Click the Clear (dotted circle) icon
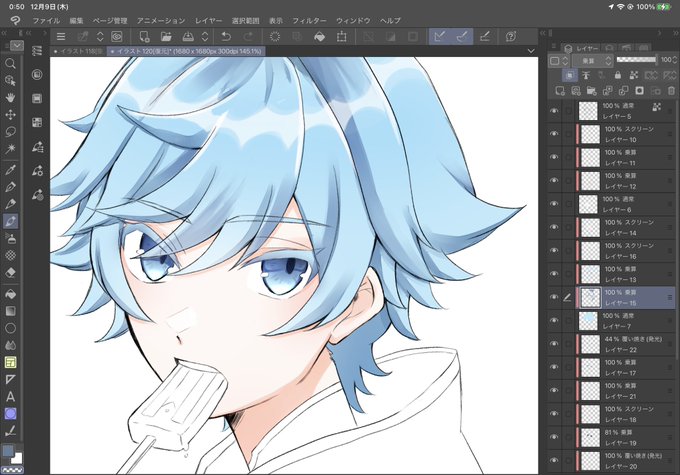Image resolution: width=680 pixels, height=475 pixels. pyautogui.click(x=275, y=36)
